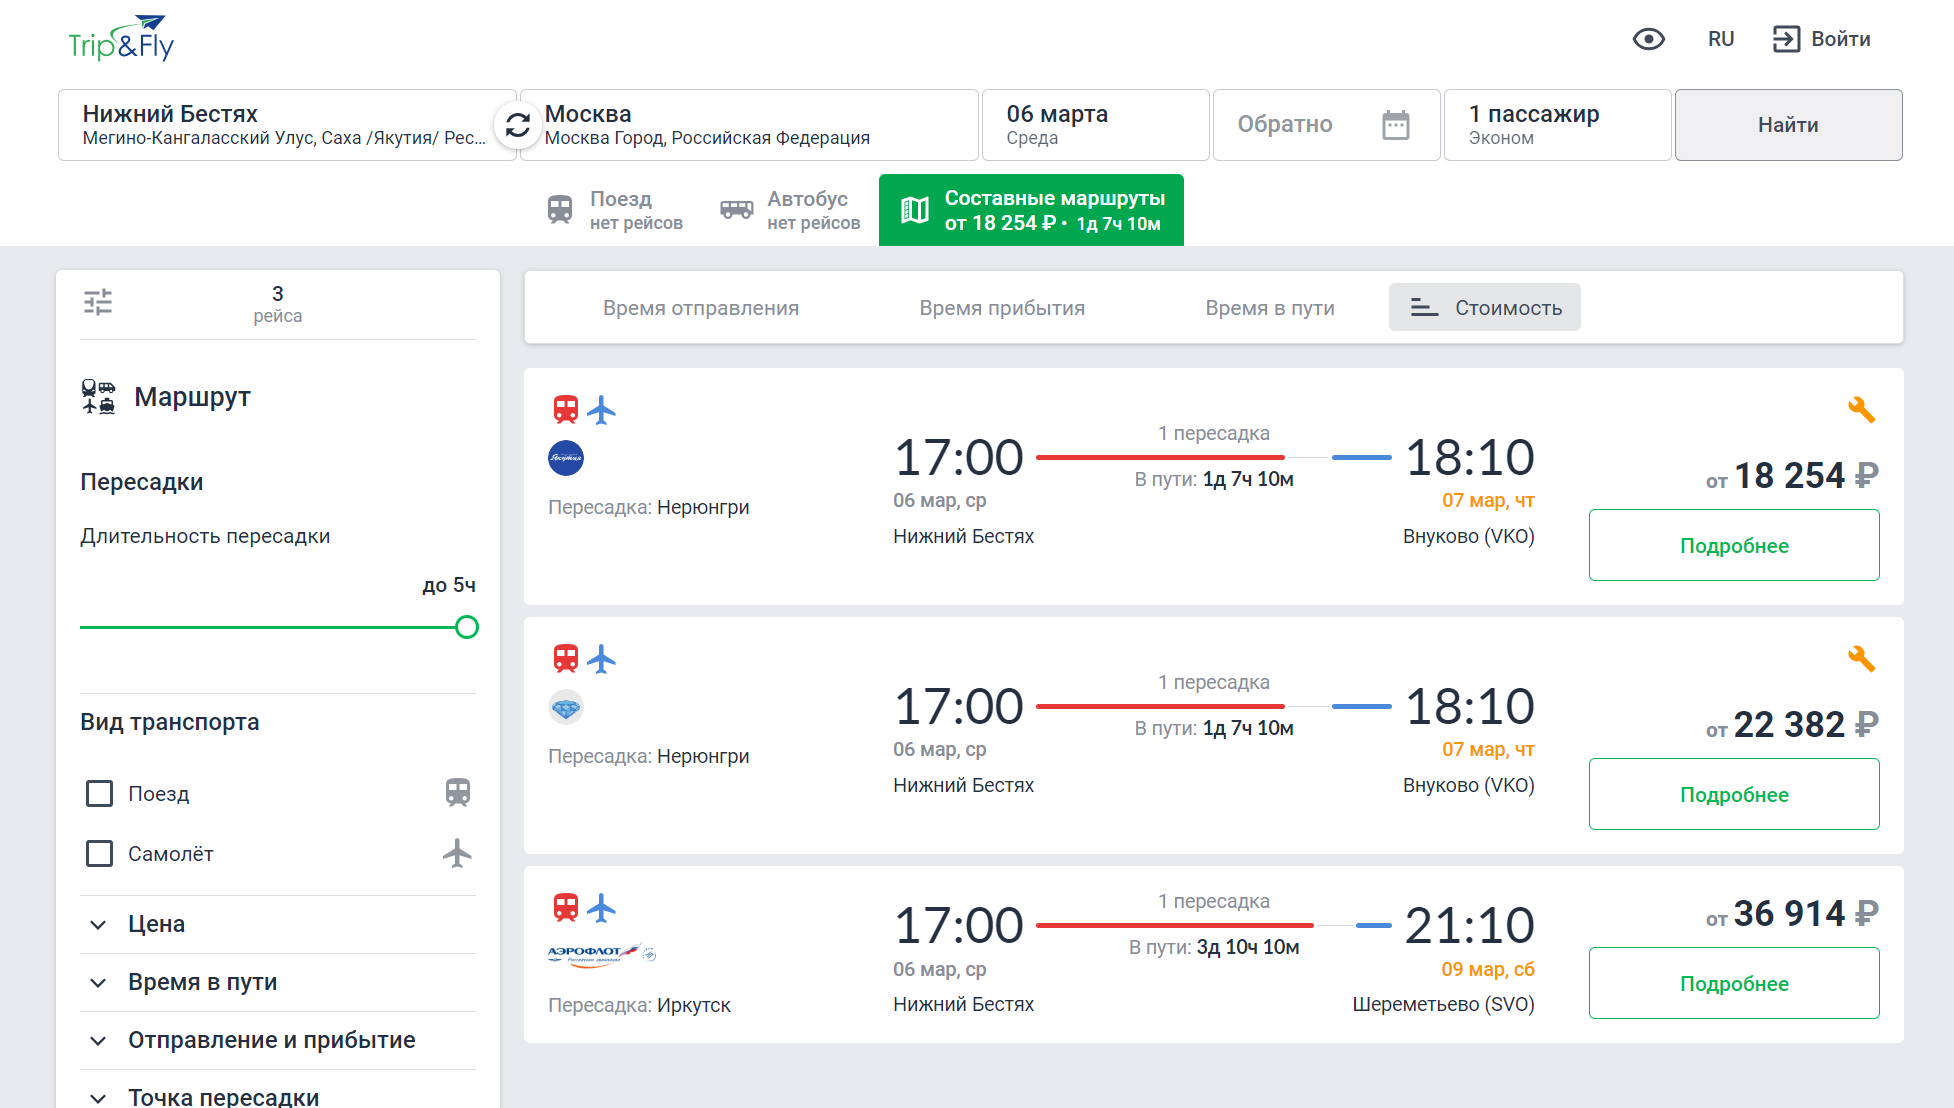Open the Trip&Fly logo homepage
The image size is (1954, 1108).
(x=121, y=39)
